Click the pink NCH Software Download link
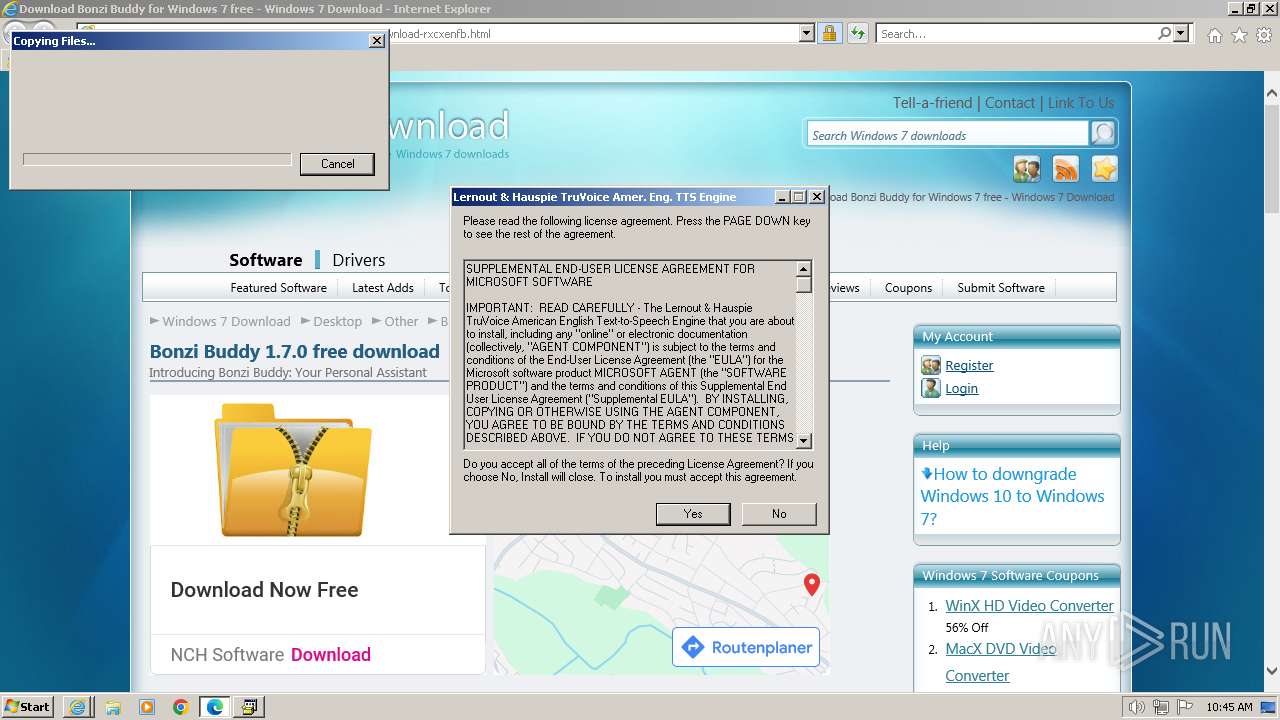The height and width of the screenshot is (720, 1280). click(331, 655)
